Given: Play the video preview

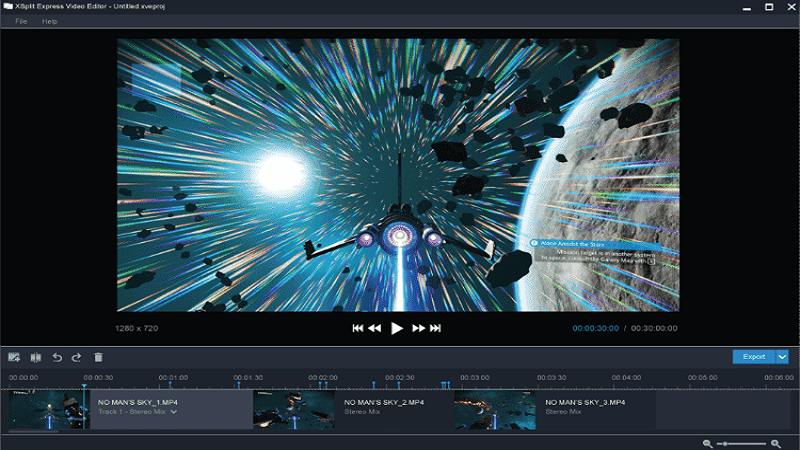Looking at the screenshot, I should [397, 328].
